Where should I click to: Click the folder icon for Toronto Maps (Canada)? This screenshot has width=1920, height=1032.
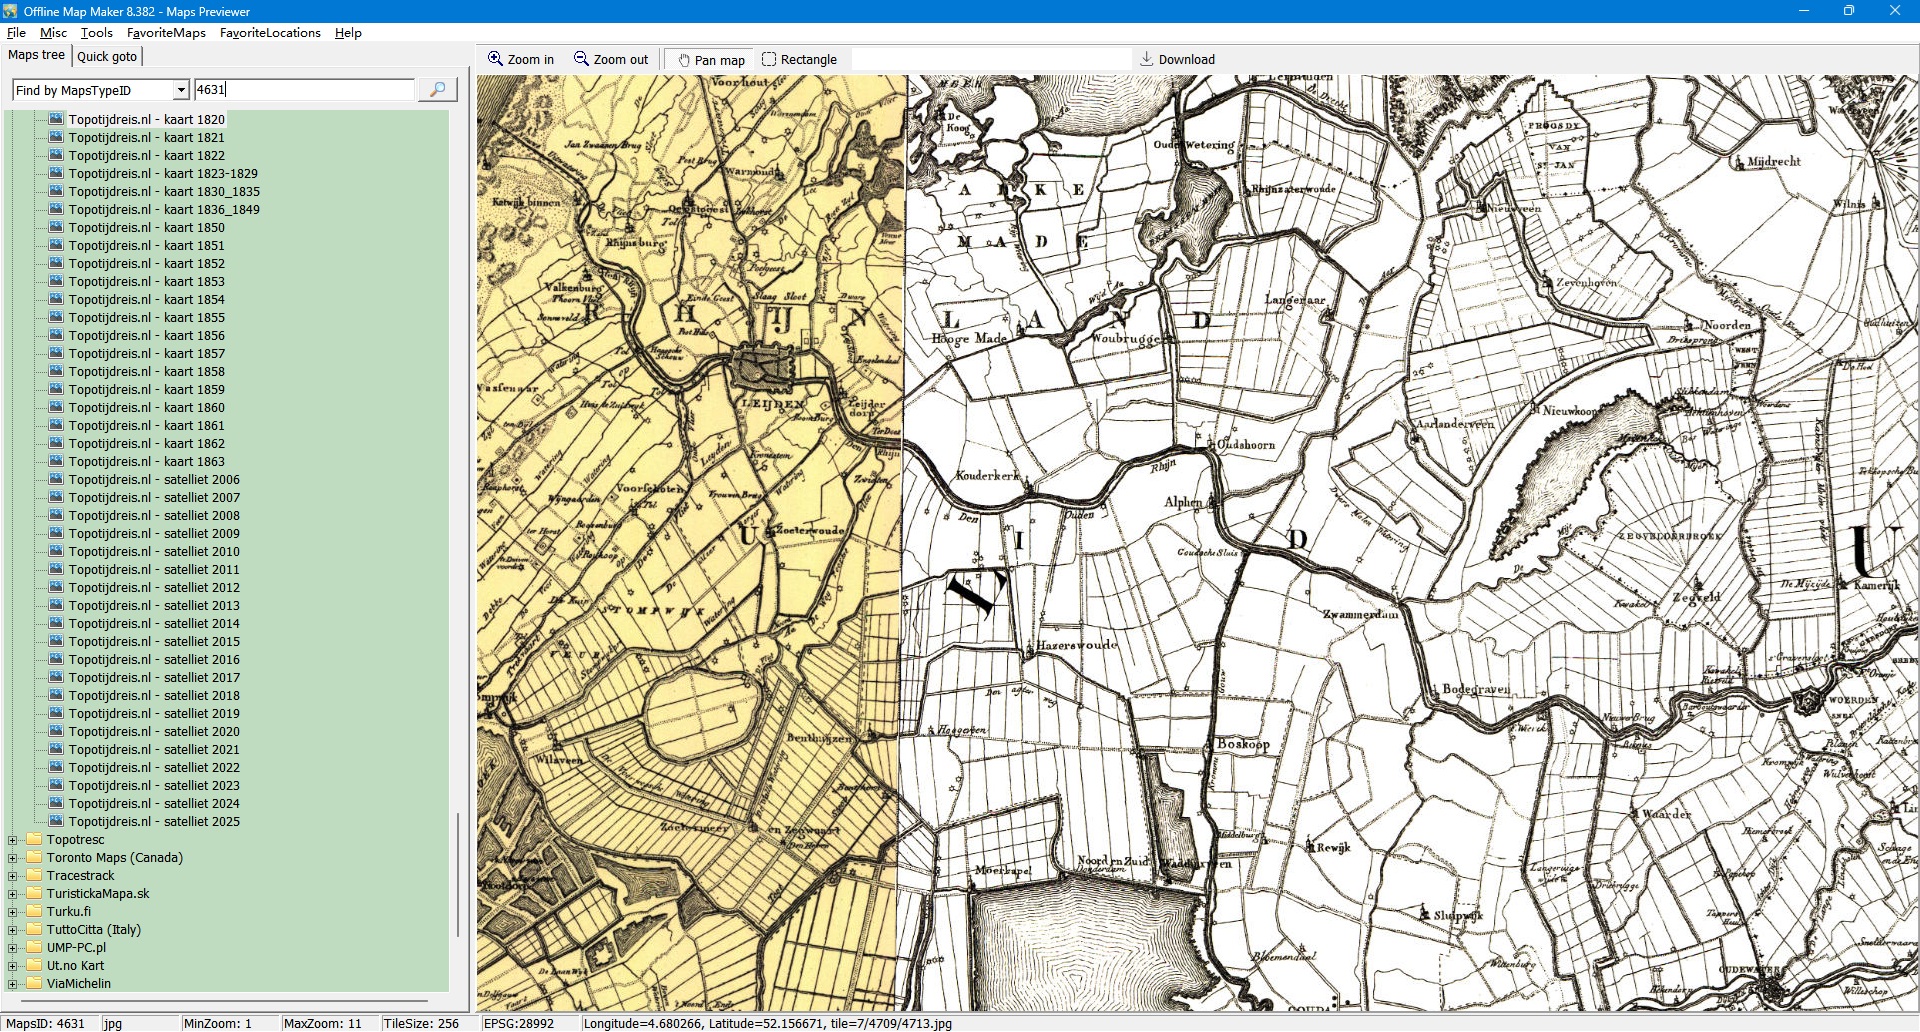point(34,858)
